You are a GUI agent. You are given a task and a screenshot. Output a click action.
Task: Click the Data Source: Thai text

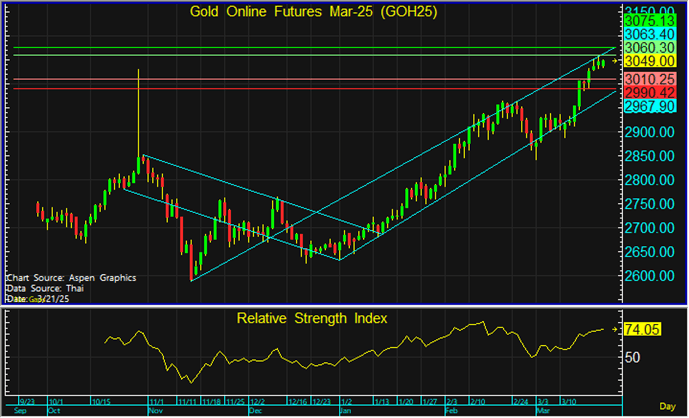click(x=48, y=288)
